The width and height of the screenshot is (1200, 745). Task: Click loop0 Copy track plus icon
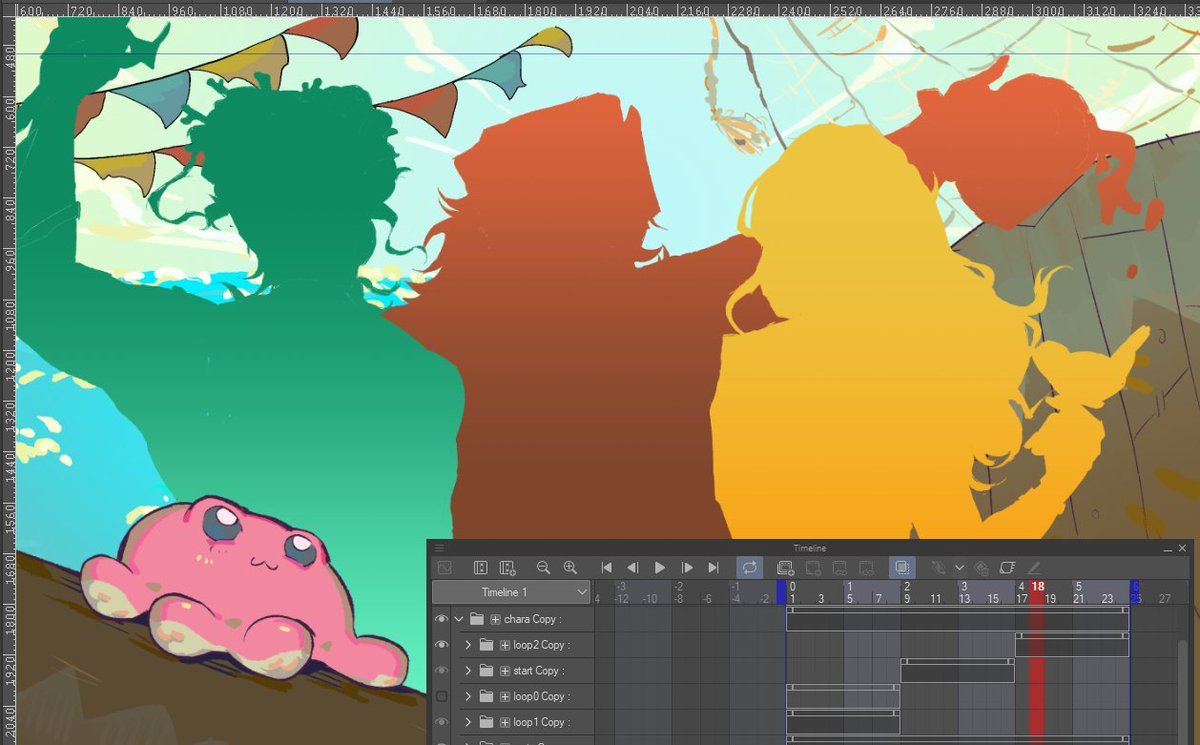pyautogui.click(x=505, y=696)
